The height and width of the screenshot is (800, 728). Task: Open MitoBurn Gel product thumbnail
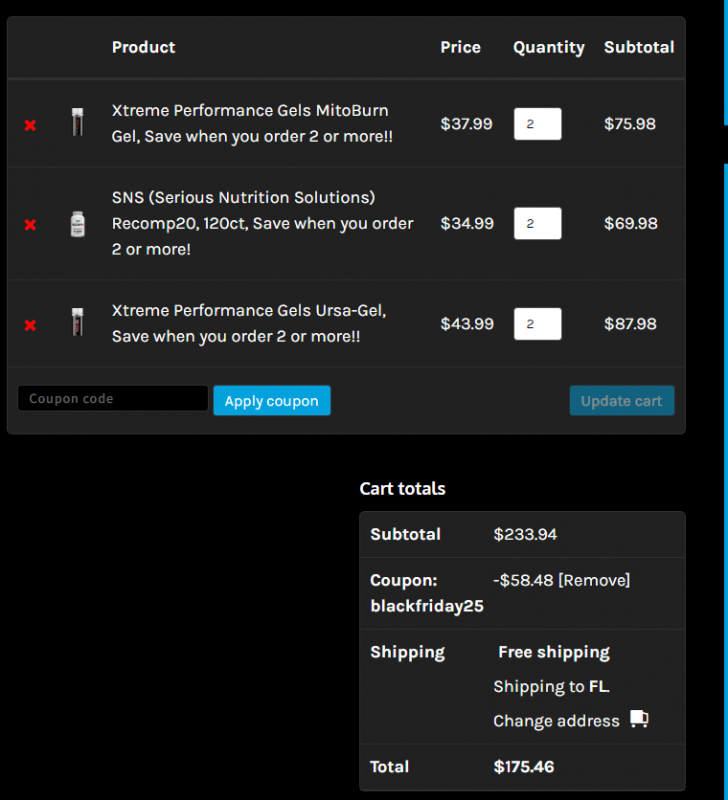tap(78, 122)
